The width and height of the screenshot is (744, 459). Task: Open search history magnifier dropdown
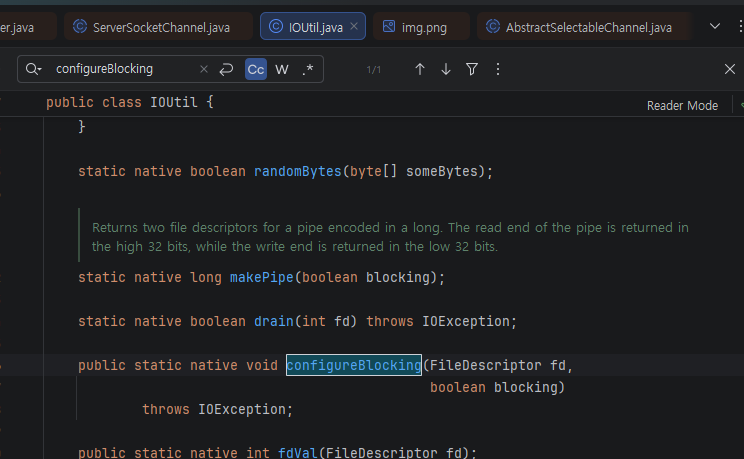(x=33, y=69)
